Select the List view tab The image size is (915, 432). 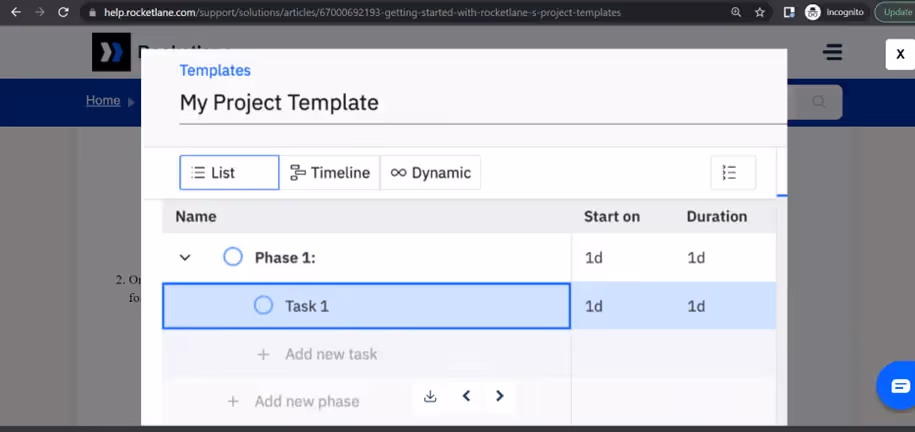229,173
